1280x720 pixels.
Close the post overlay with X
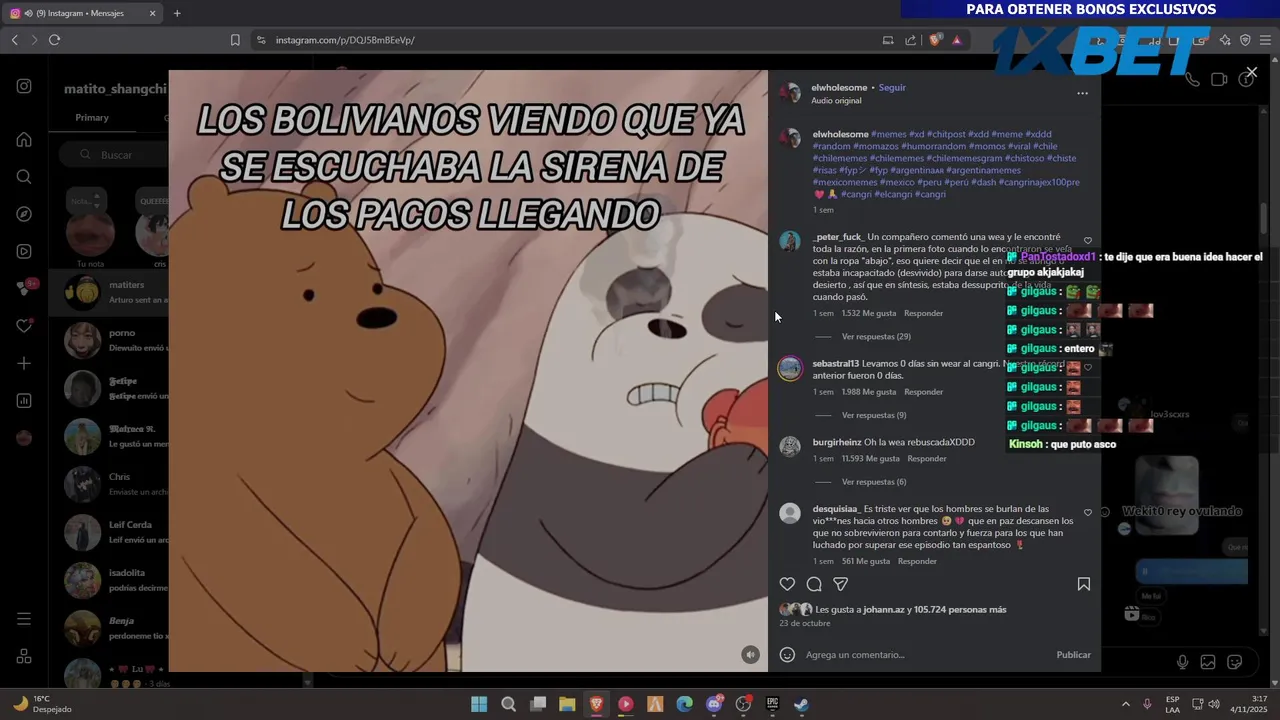(x=1252, y=73)
